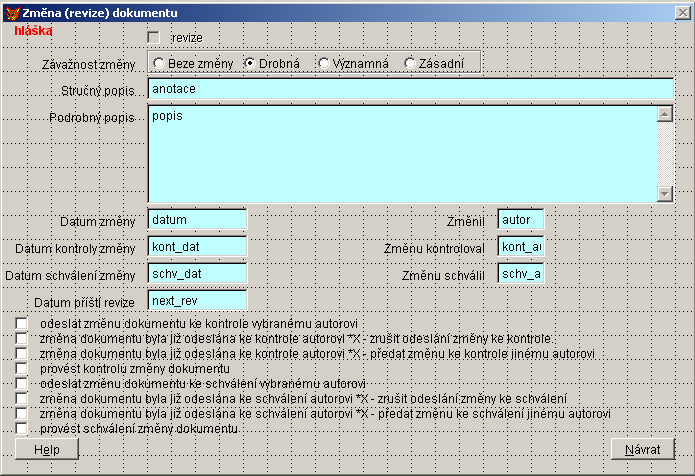Close the Změna dokumentu dialog window
Image resolution: width=695 pixels, height=476 pixels.
(x=682, y=11)
